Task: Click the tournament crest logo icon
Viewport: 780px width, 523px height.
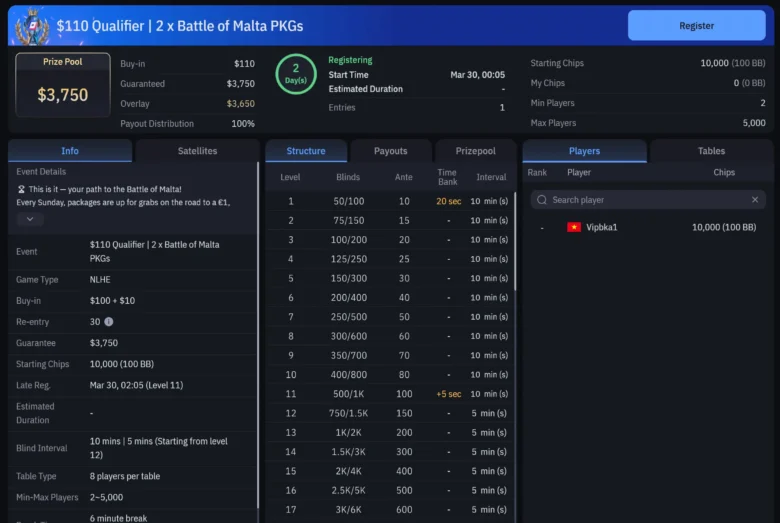Action: pyautogui.click(x=32, y=27)
